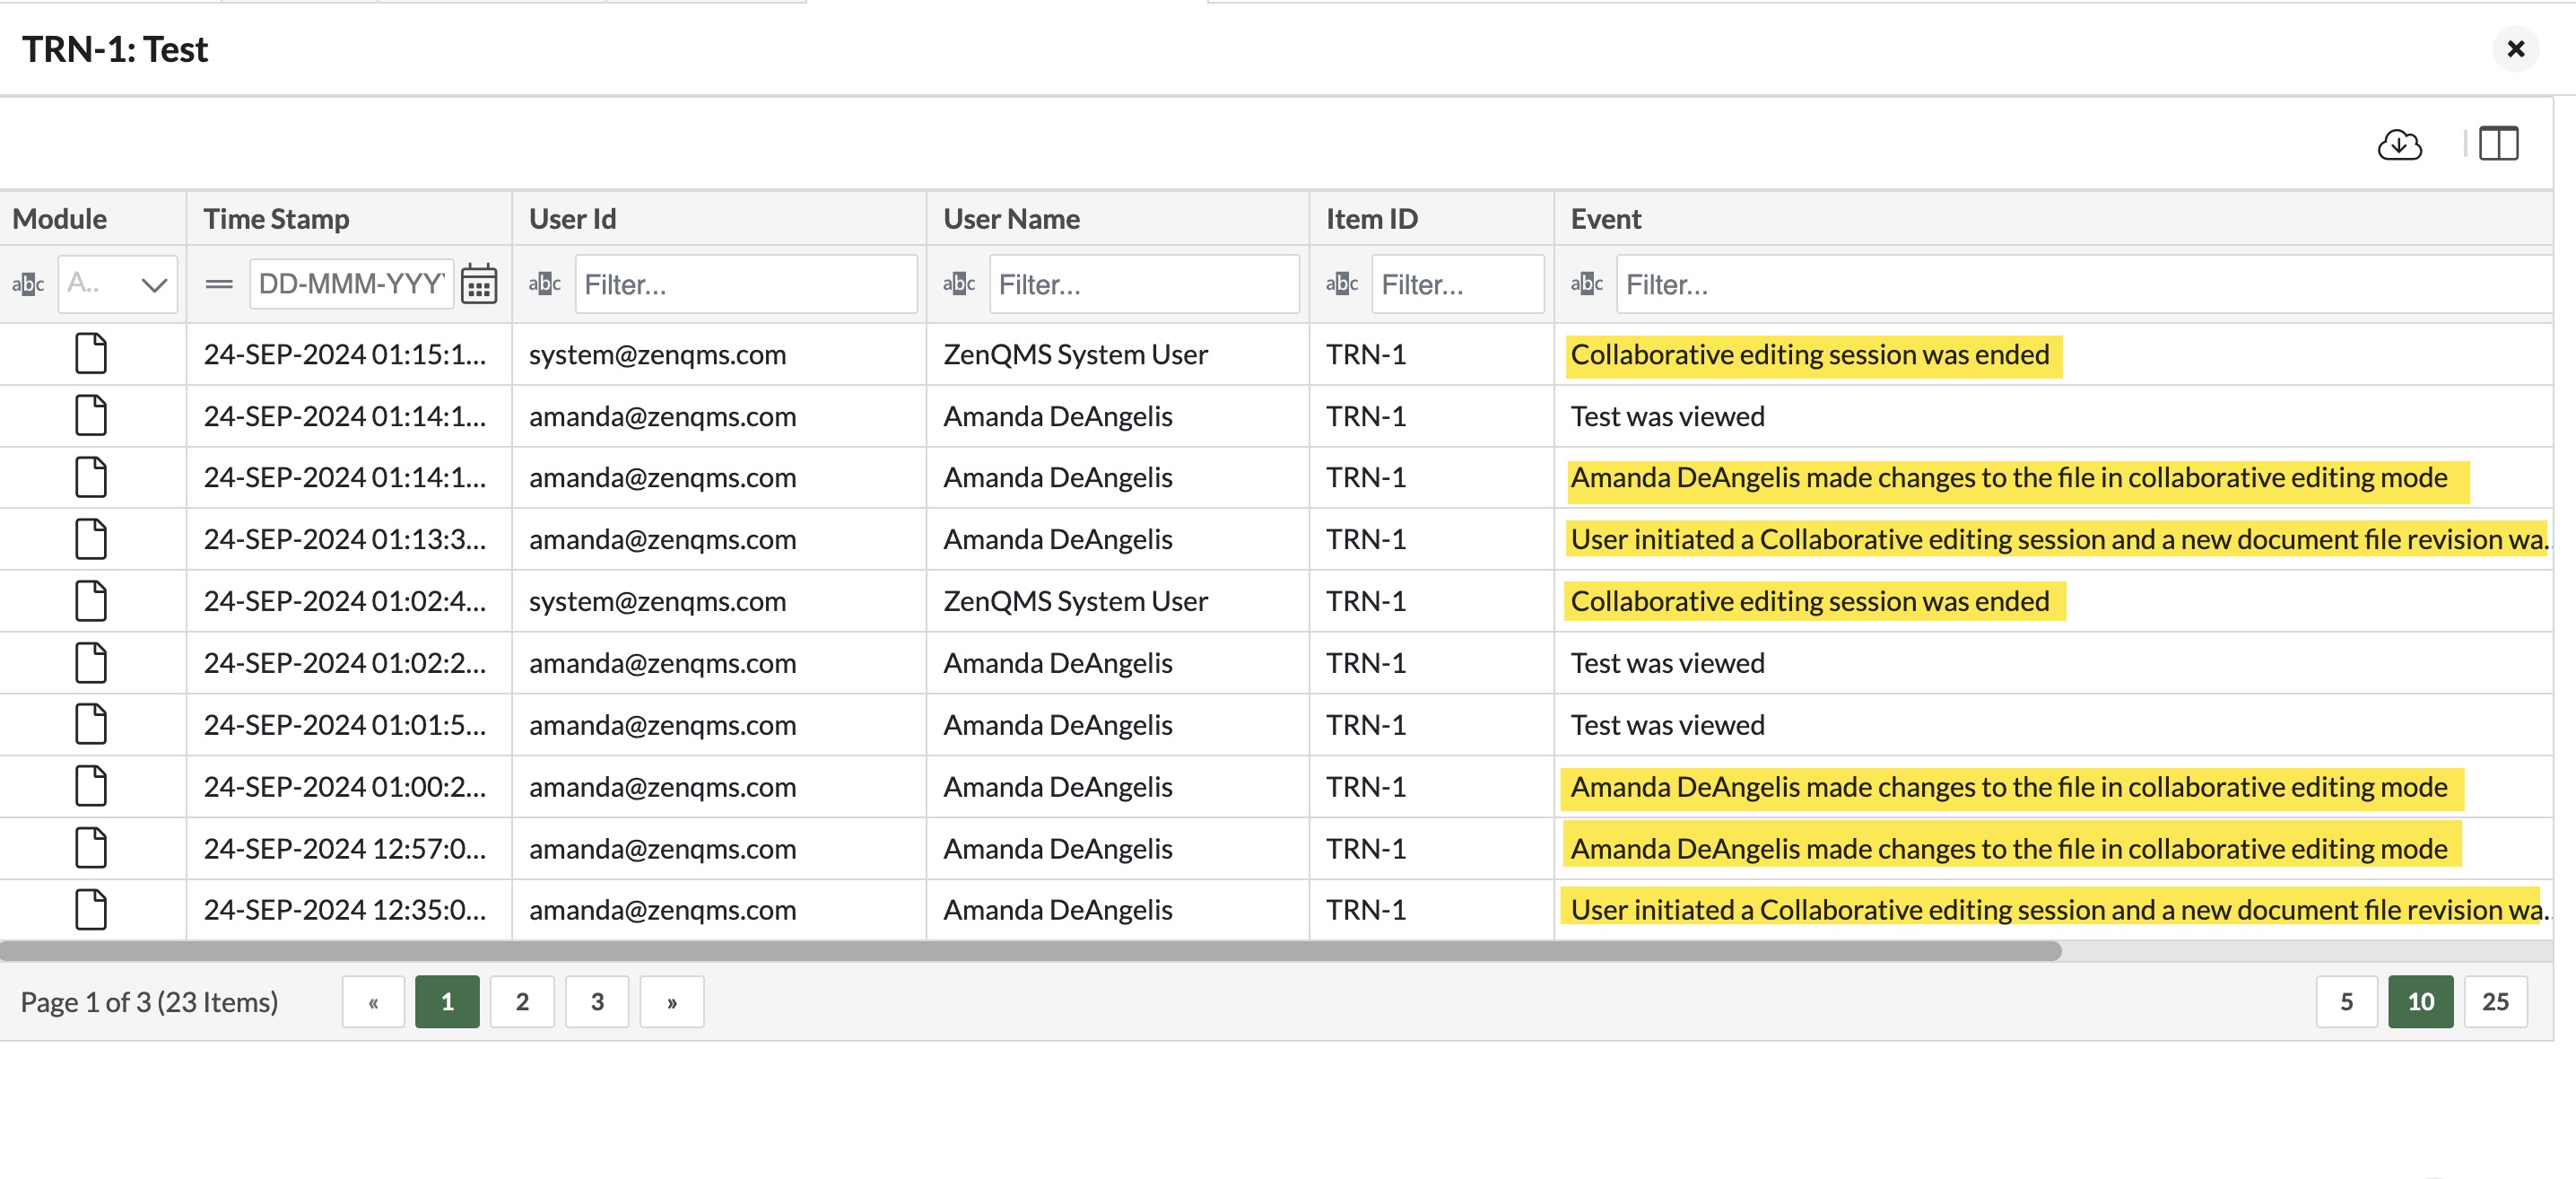Click document icon in 01:13:3 timestamp row
The image size is (2576, 1179).
coord(91,539)
